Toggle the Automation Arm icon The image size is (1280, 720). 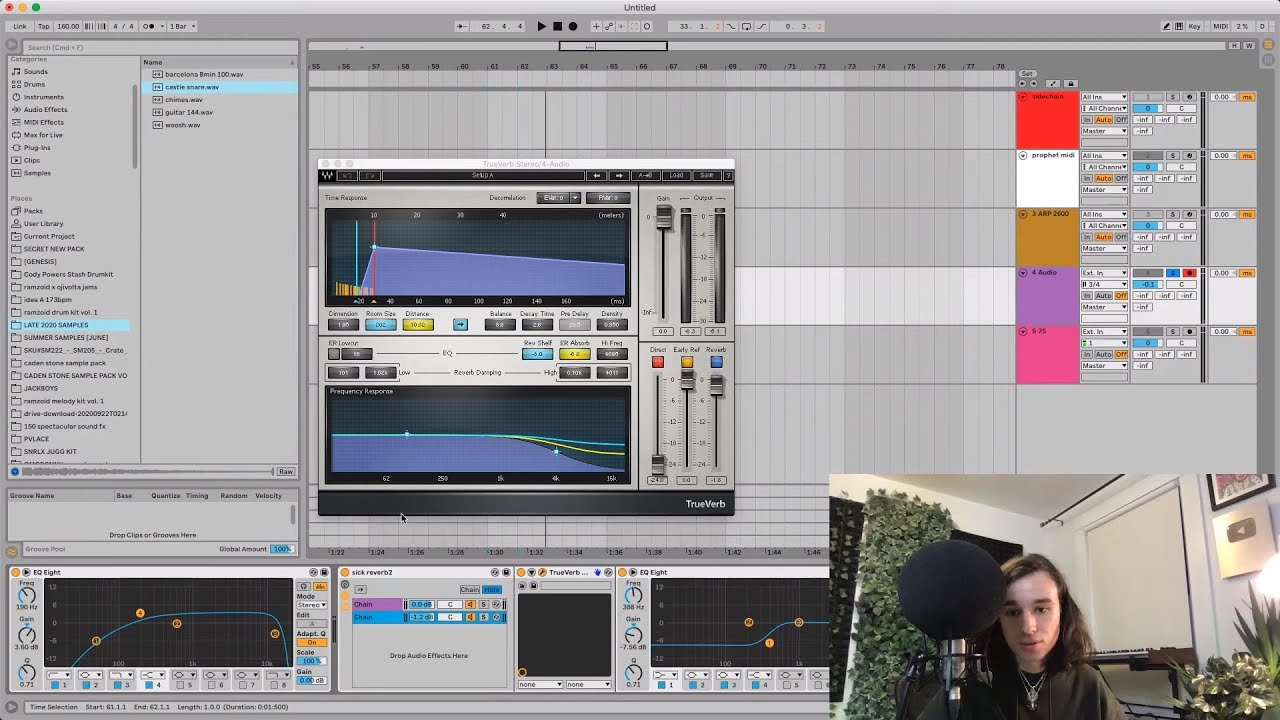pos(610,26)
